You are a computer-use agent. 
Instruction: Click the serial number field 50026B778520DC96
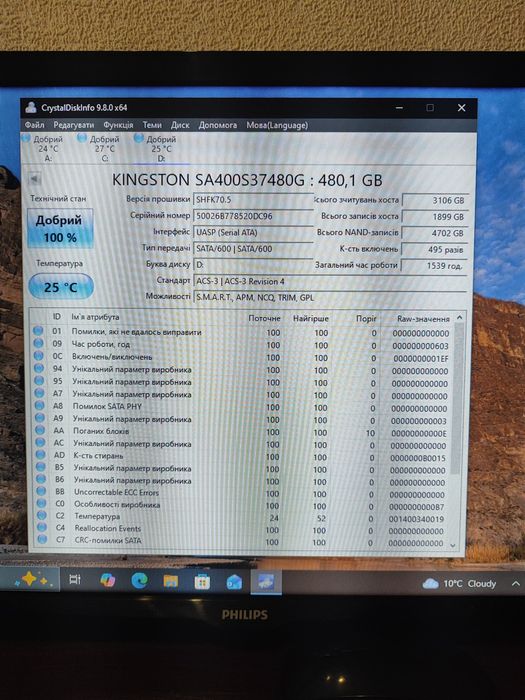point(253,216)
